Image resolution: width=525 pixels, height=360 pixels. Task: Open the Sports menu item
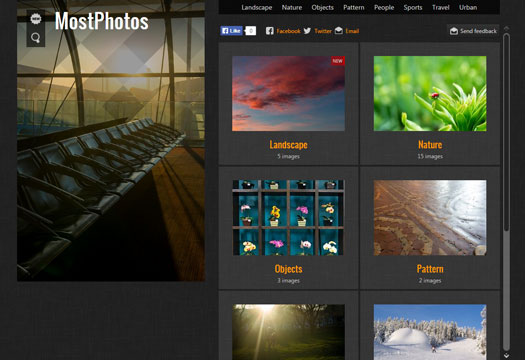click(x=412, y=7)
